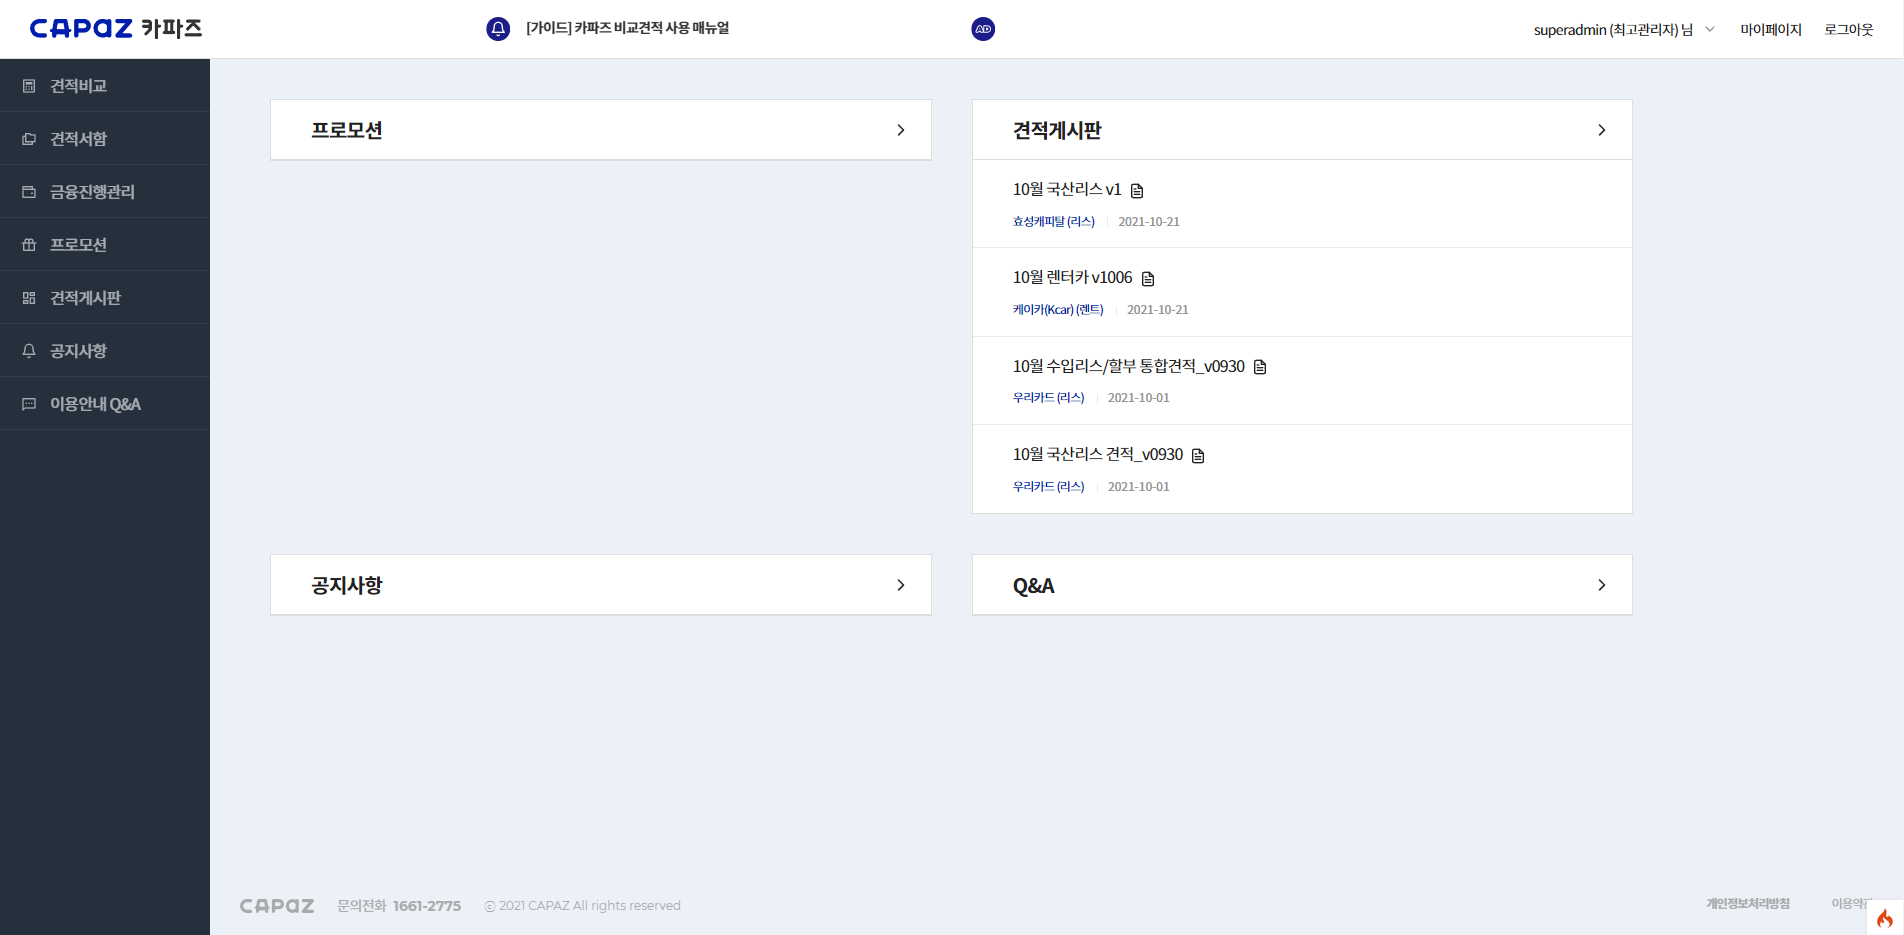
Task: Click the 로그아웃 link
Action: click(1849, 30)
